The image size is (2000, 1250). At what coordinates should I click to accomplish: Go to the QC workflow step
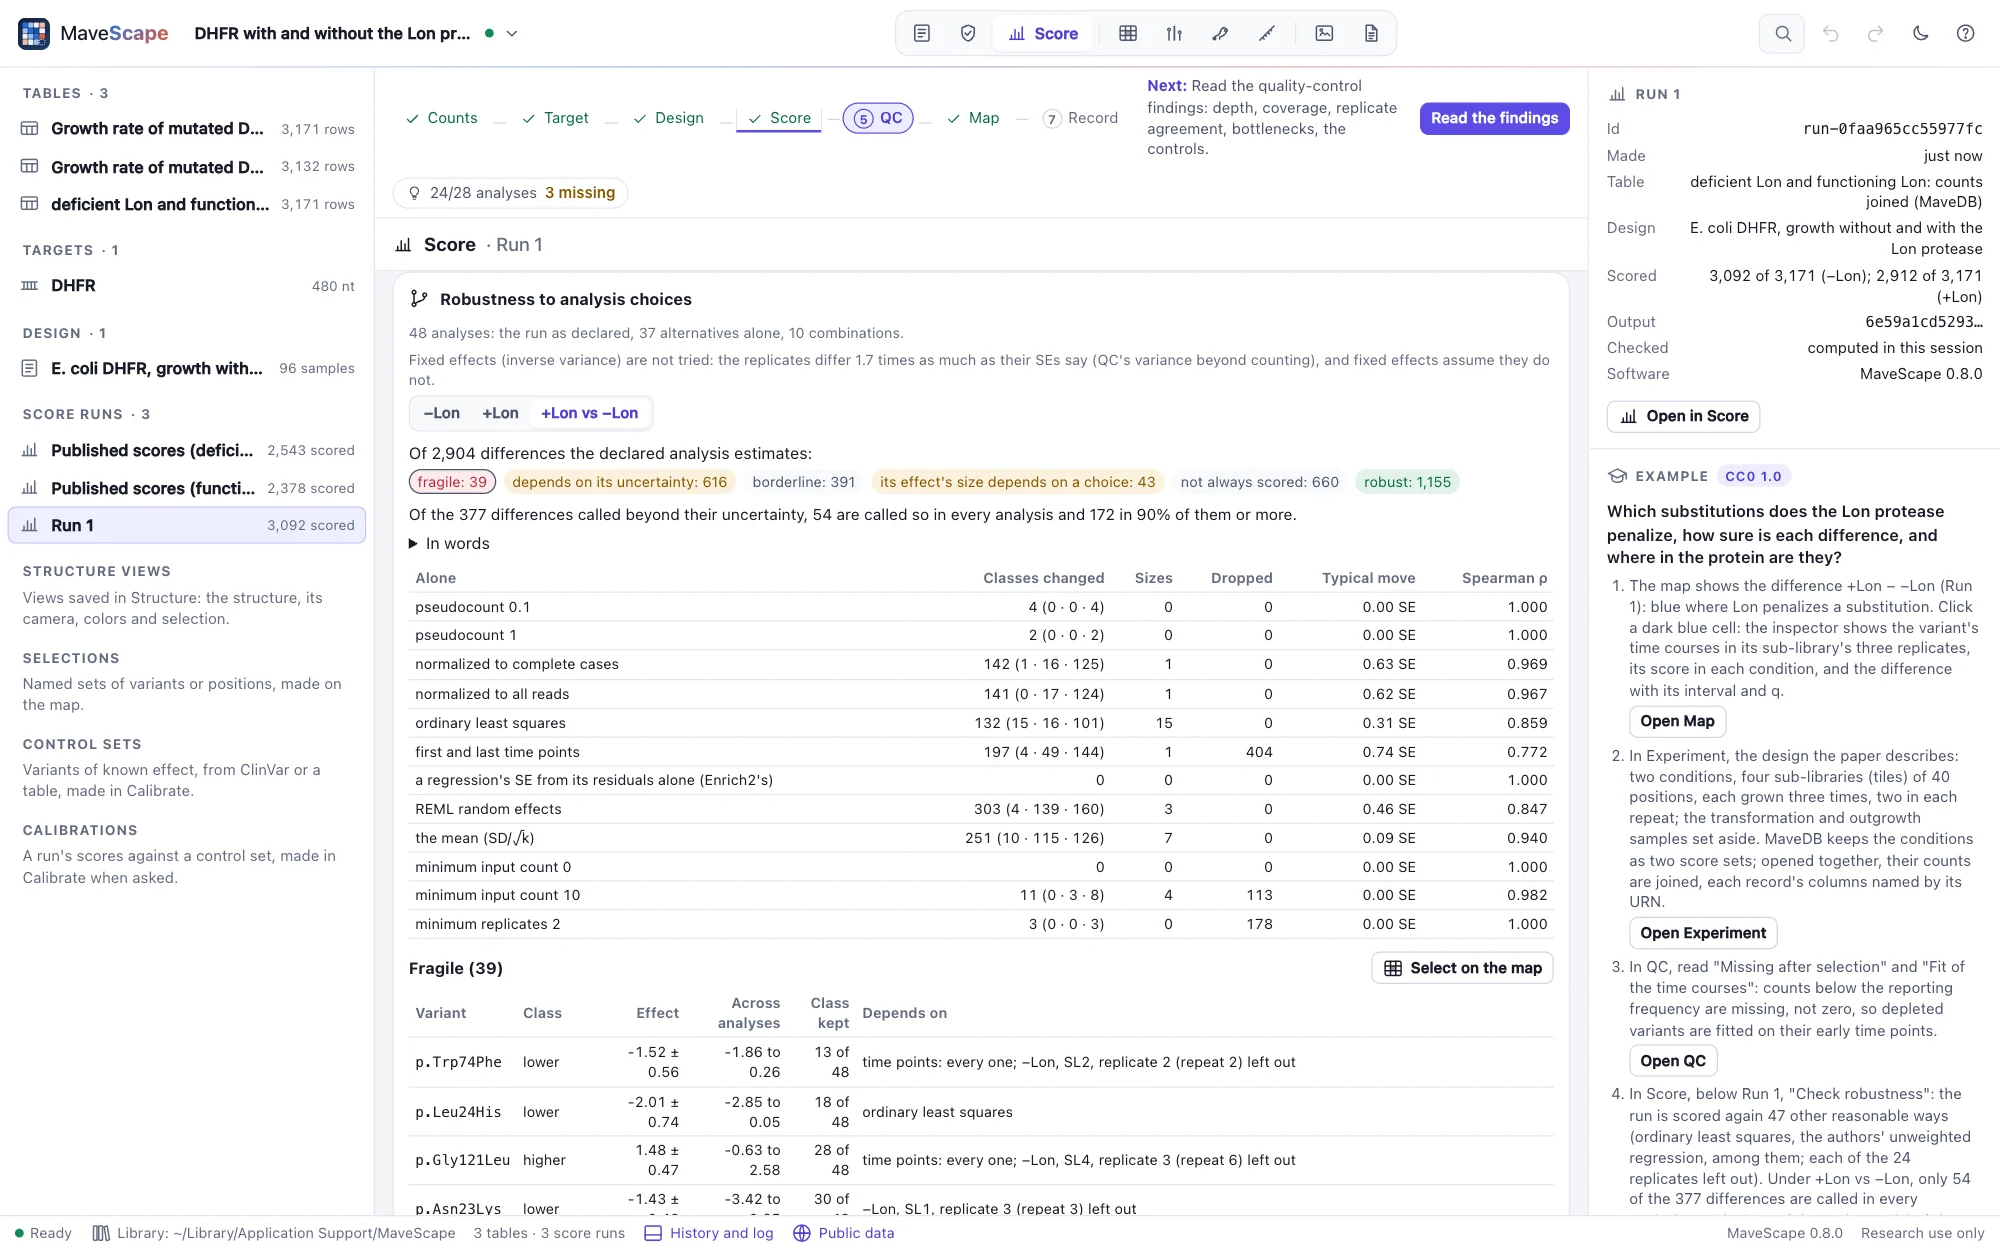click(x=878, y=118)
